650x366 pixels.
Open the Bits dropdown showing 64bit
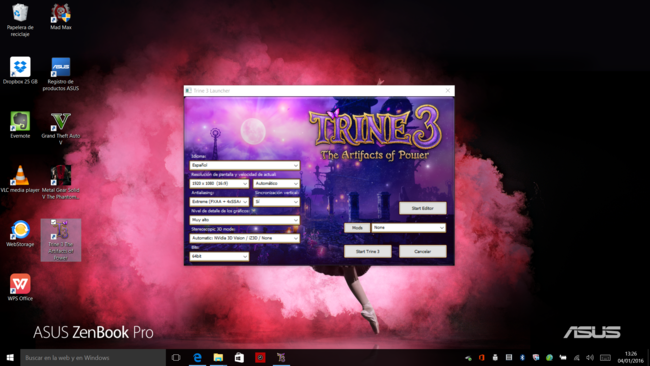coord(219,257)
